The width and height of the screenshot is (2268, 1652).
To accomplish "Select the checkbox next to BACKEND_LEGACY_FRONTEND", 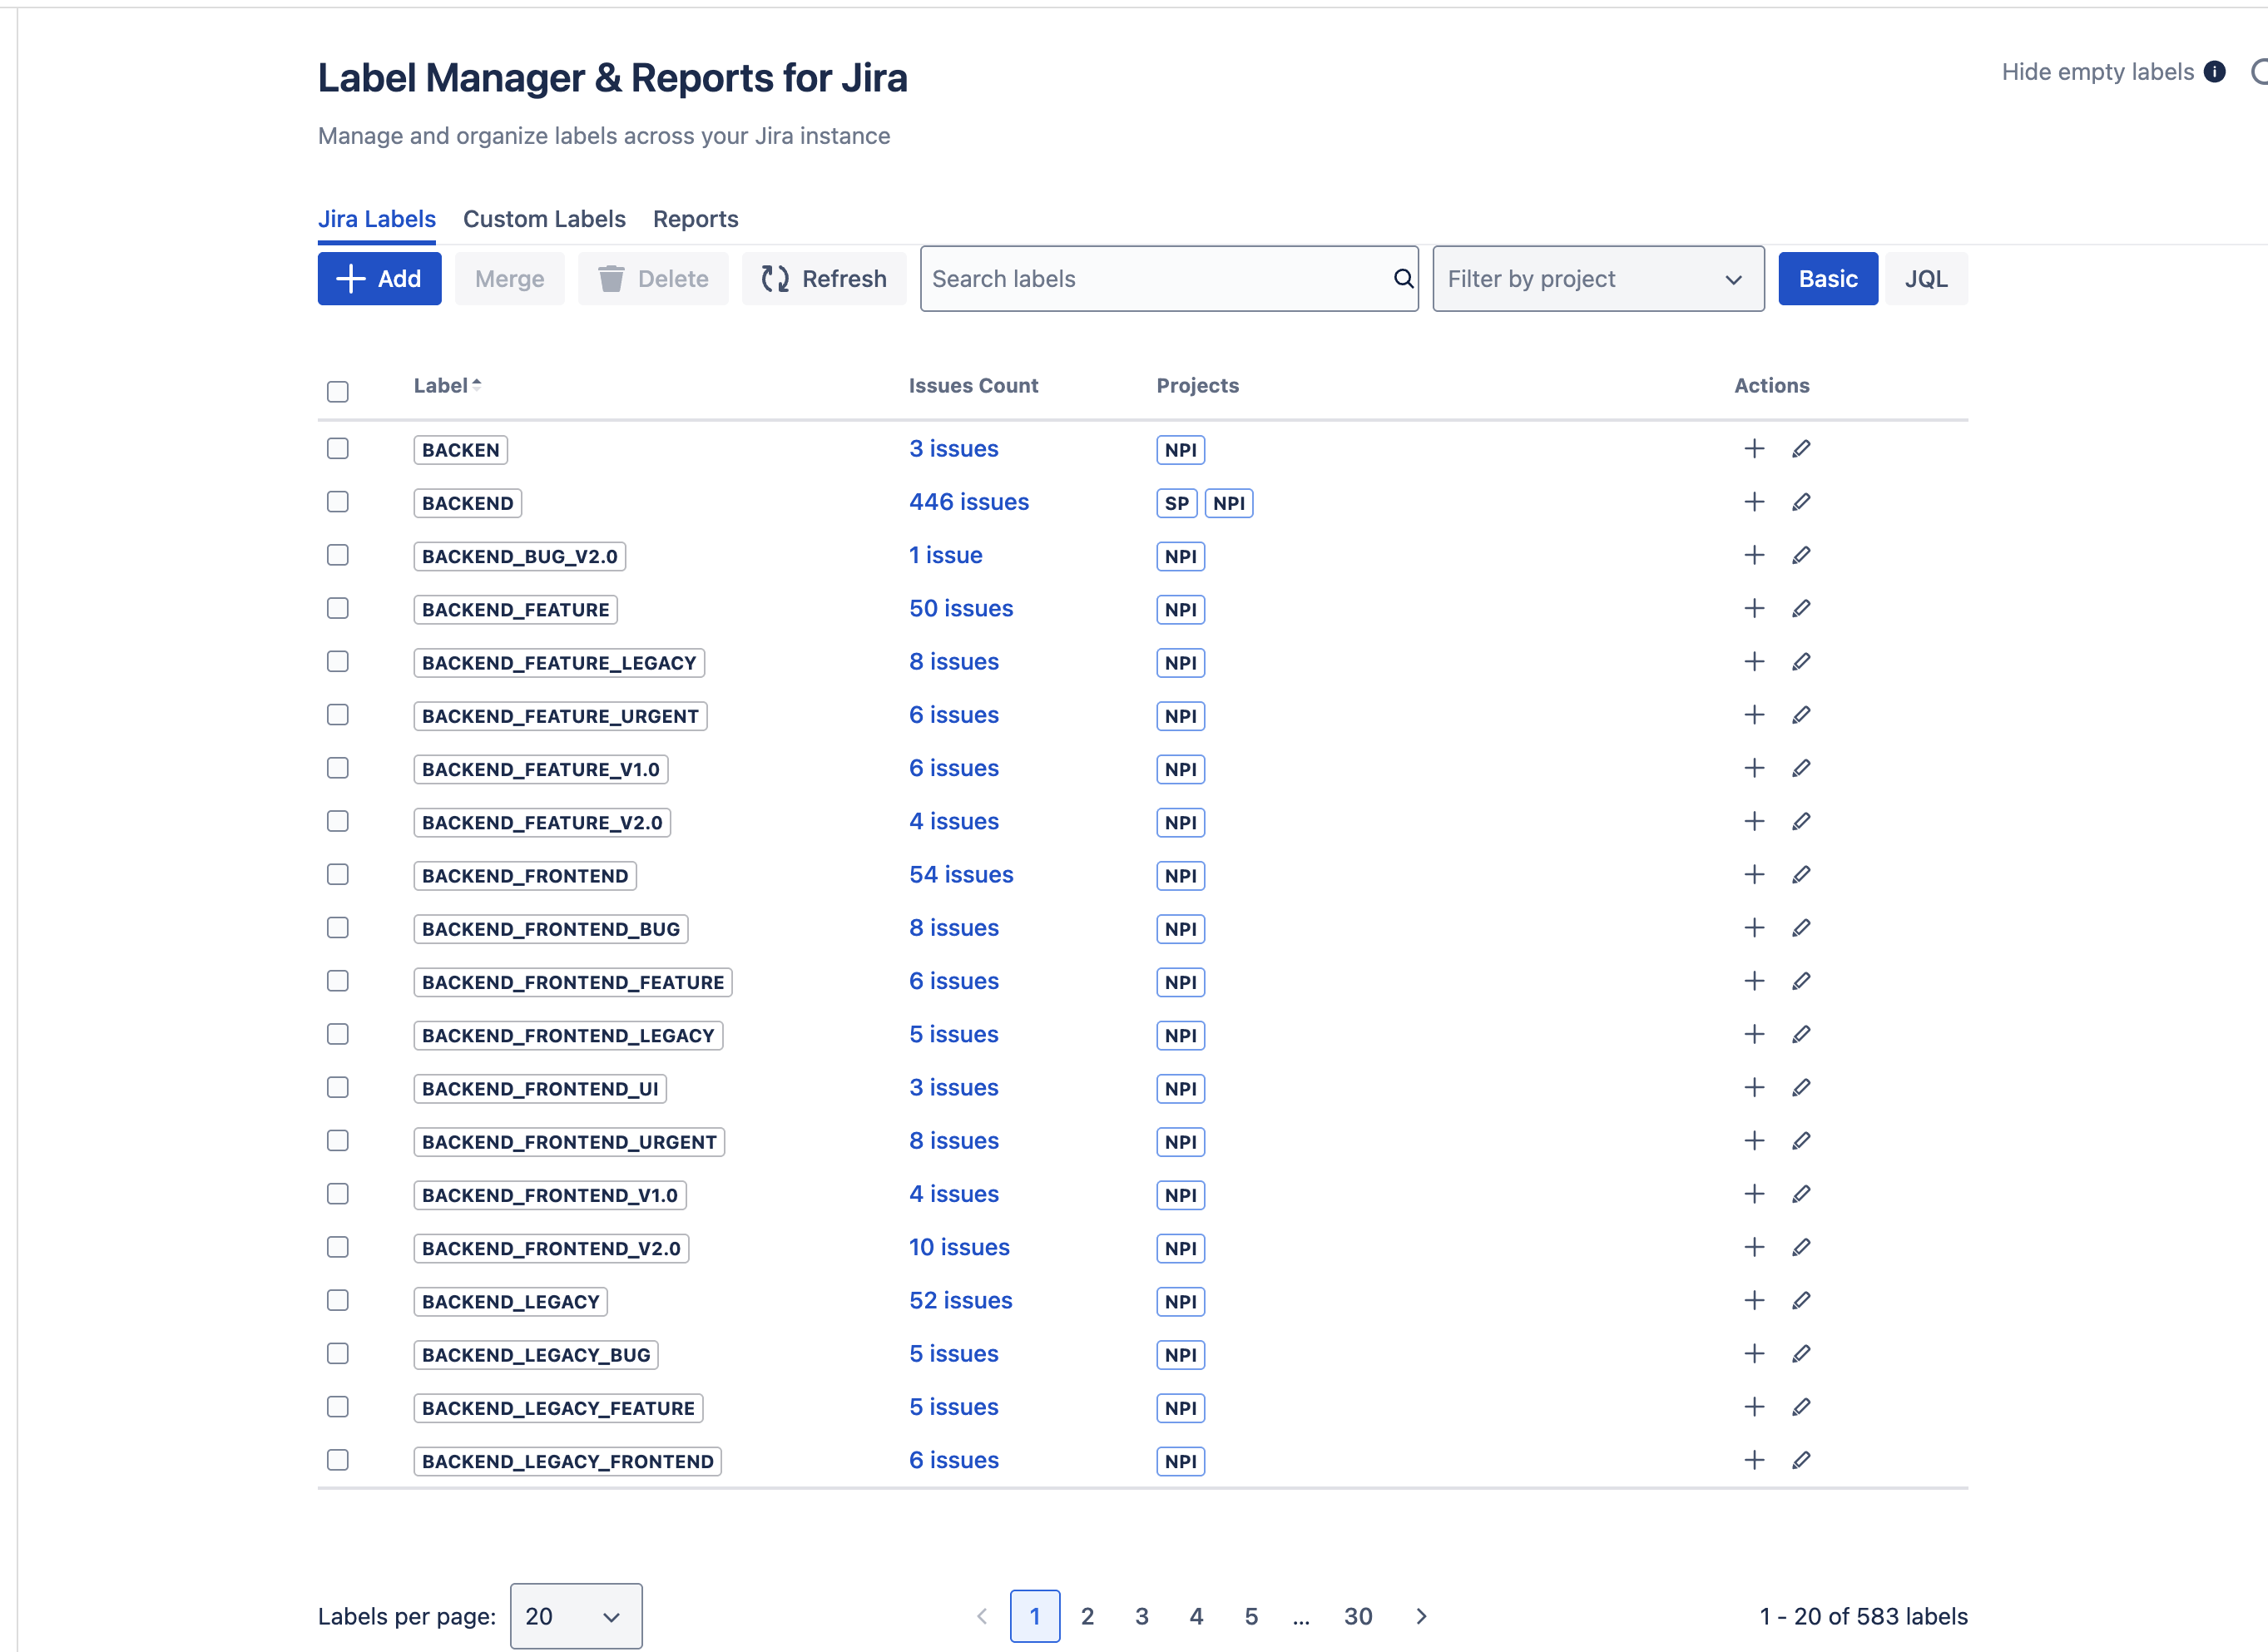I will [x=337, y=1460].
